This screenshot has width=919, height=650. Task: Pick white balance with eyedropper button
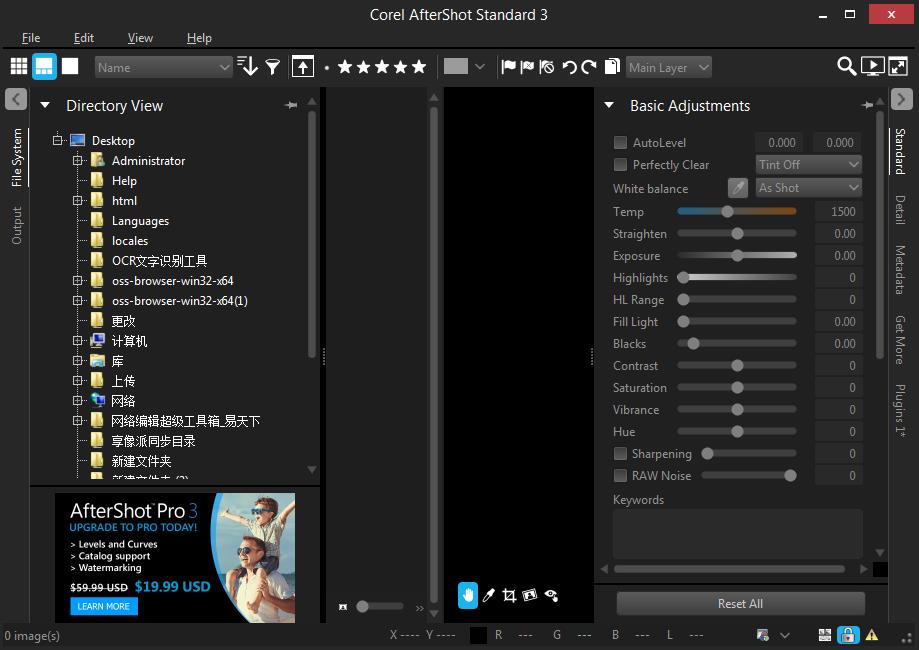point(738,188)
